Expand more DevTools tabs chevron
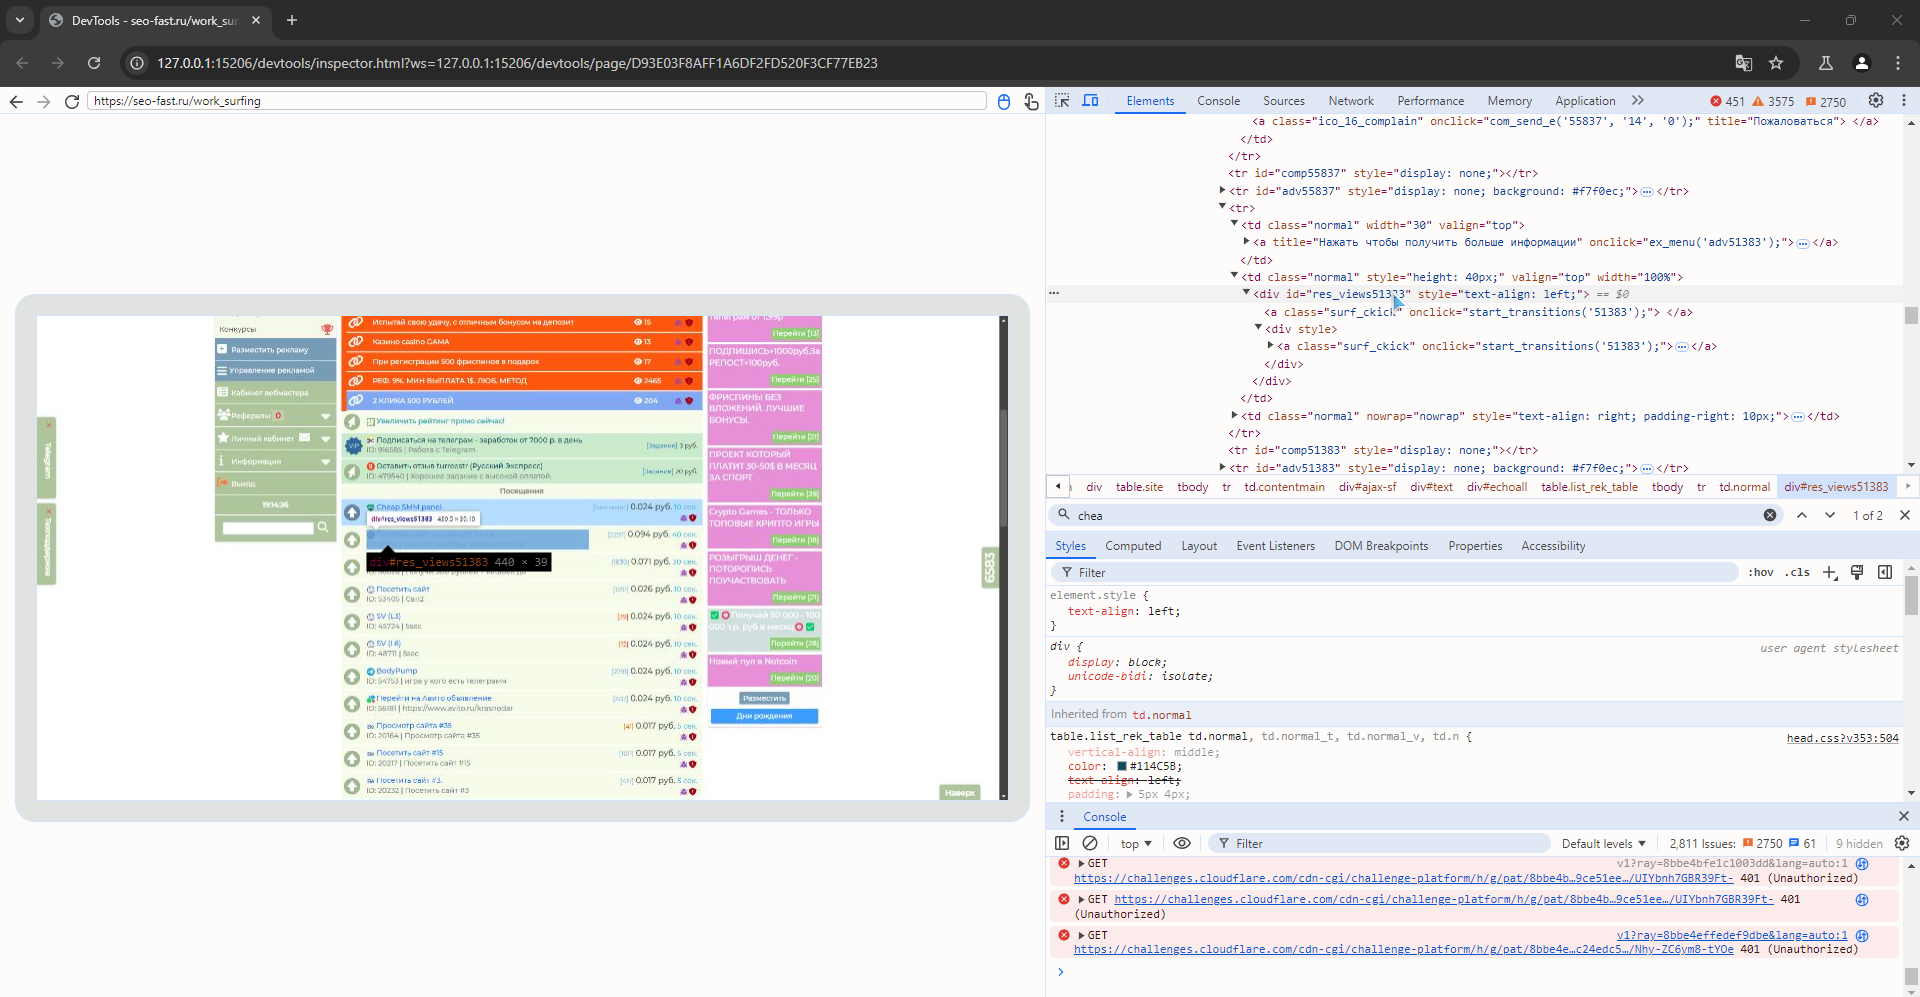Image resolution: width=1920 pixels, height=997 pixels. click(1637, 101)
